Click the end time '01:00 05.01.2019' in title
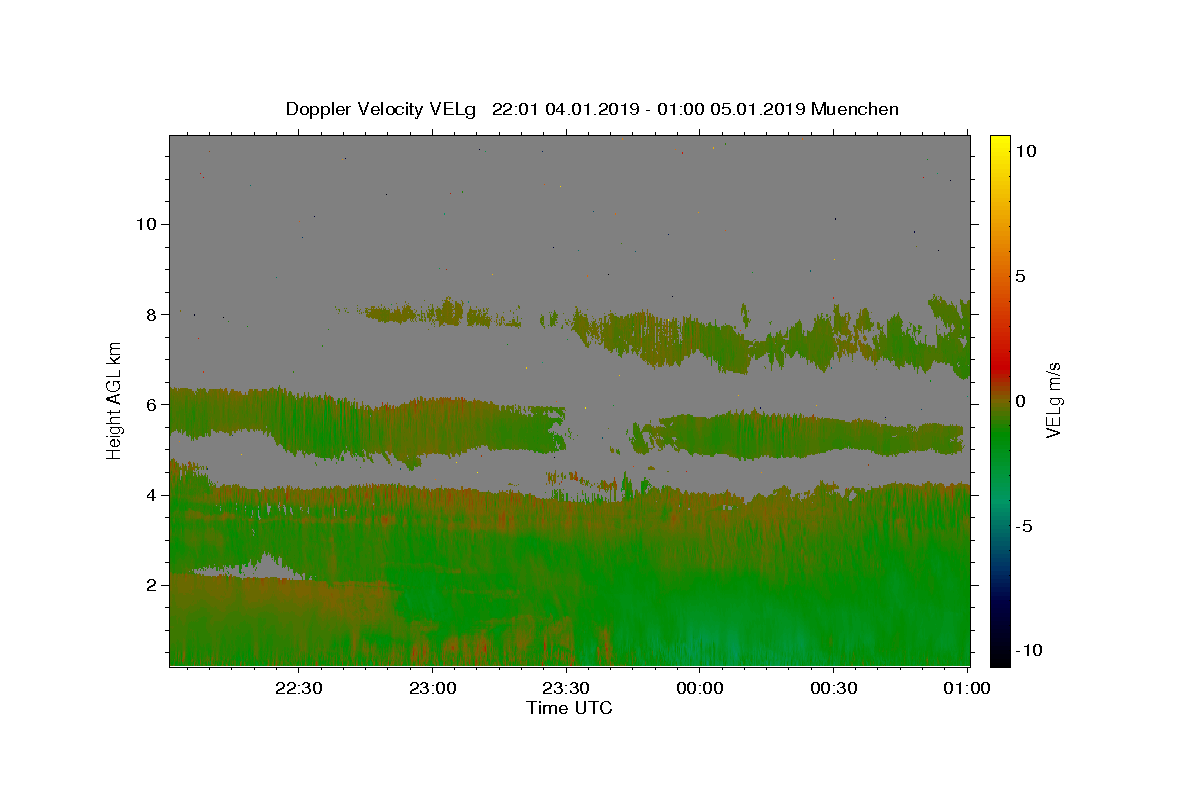The width and height of the screenshot is (1200, 800). (x=732, y=109)
